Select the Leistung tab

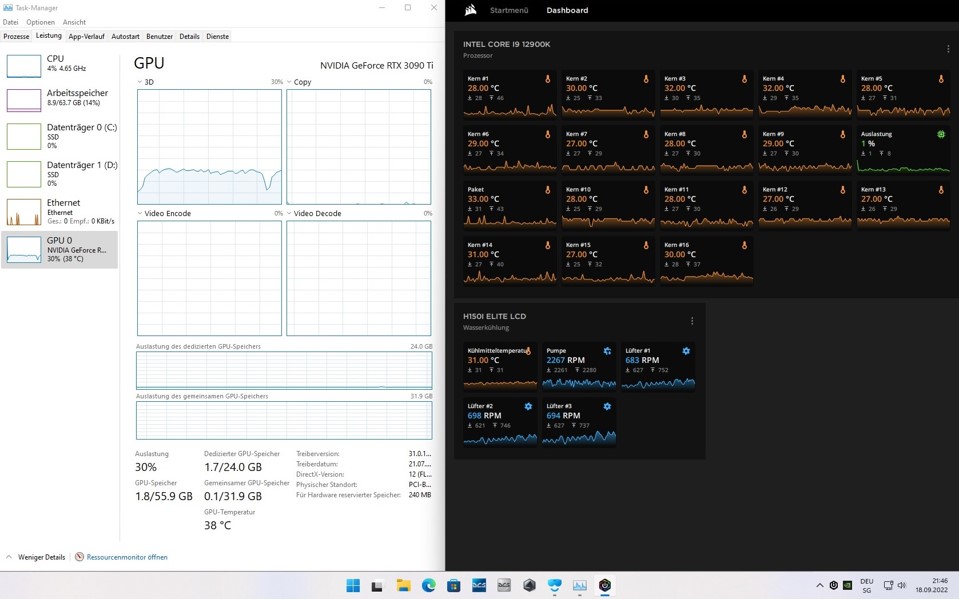pos(48,35)
